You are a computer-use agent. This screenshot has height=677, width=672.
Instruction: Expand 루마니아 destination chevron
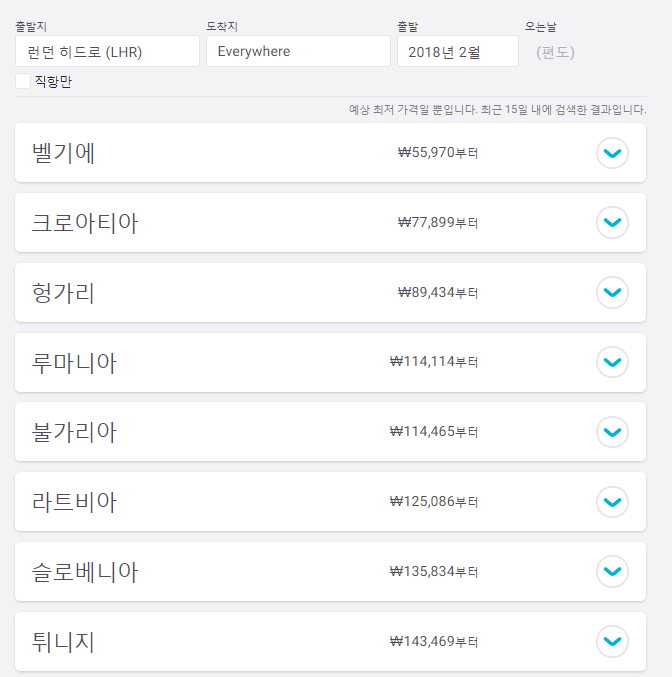coord(612,362)
